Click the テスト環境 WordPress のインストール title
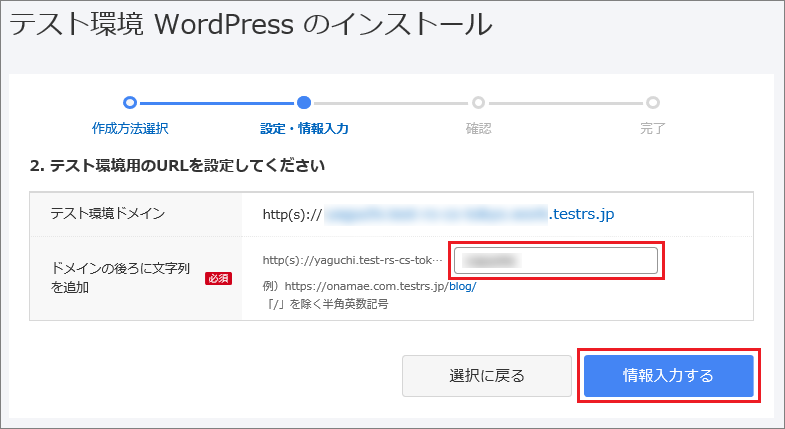The width and height of the screenshot is (785, 429). [x=251, y=24]
